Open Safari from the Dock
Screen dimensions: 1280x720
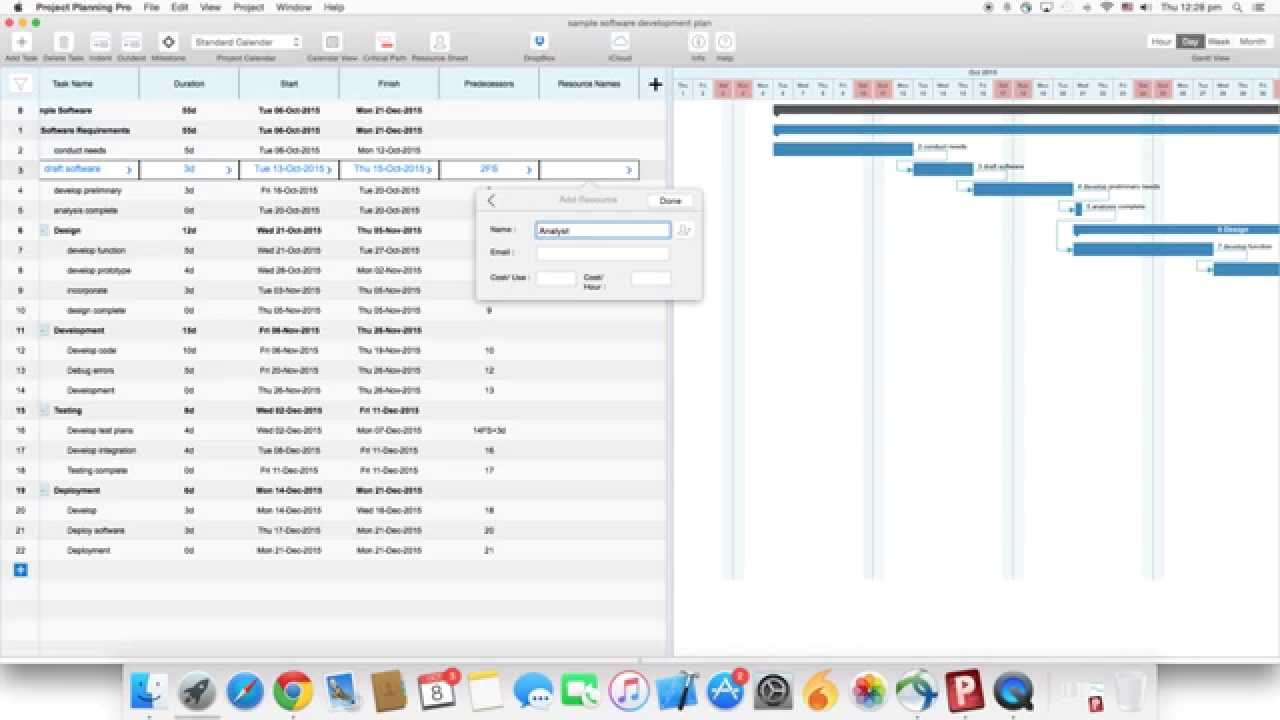point(245,691)
